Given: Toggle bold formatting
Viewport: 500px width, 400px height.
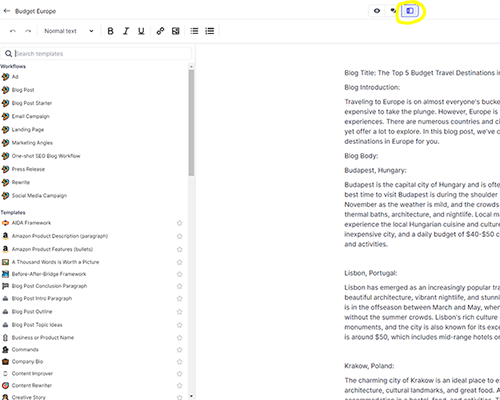Looking at the screenshot, I should (x=110, y=31).
